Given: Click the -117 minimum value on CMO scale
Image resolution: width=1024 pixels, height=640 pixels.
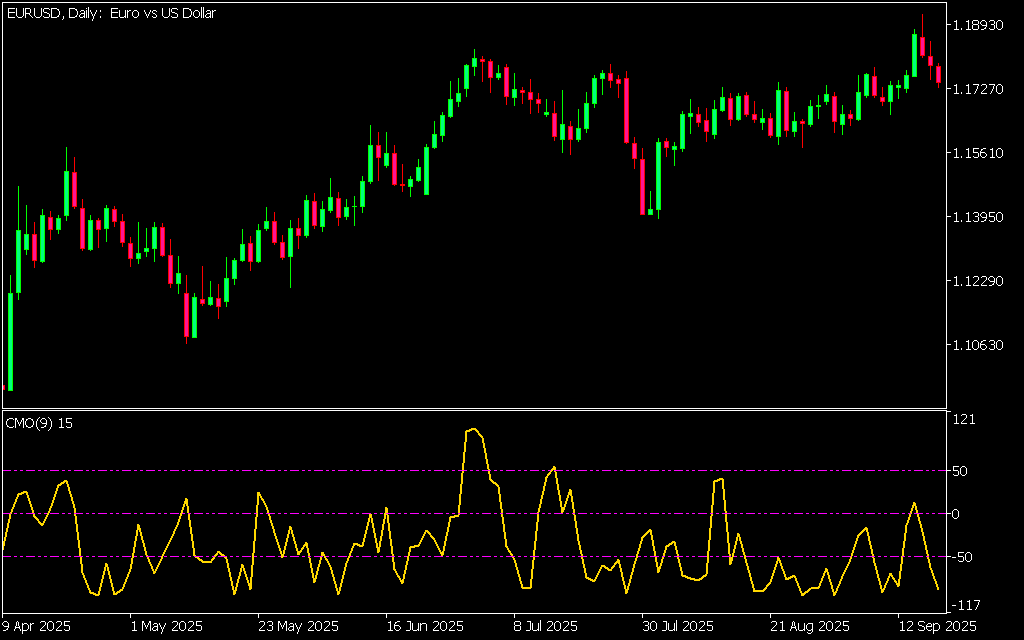Looking at the screenshot, I should coord(967,603).
